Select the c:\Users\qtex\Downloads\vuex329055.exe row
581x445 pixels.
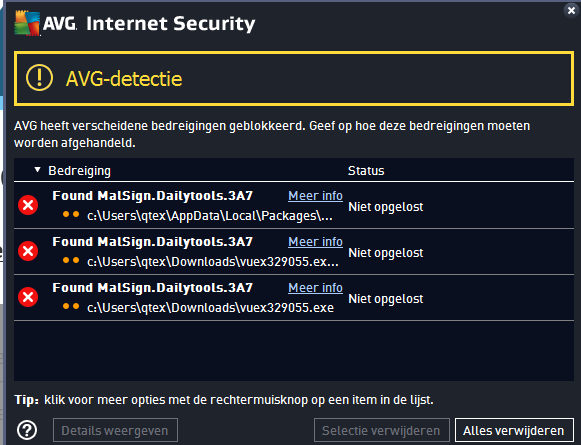coord(294,298)
